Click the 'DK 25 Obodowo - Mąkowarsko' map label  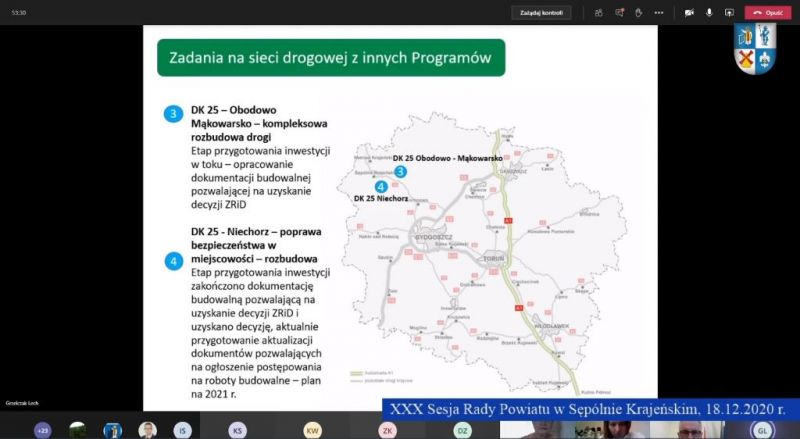click(447, 158)
